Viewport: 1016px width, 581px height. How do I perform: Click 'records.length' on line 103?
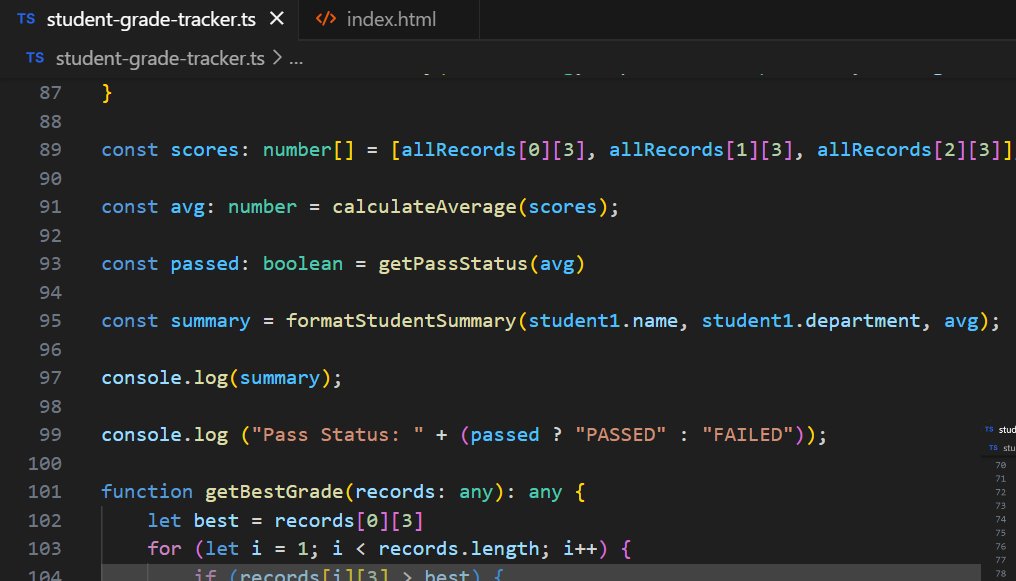(458, 549)
